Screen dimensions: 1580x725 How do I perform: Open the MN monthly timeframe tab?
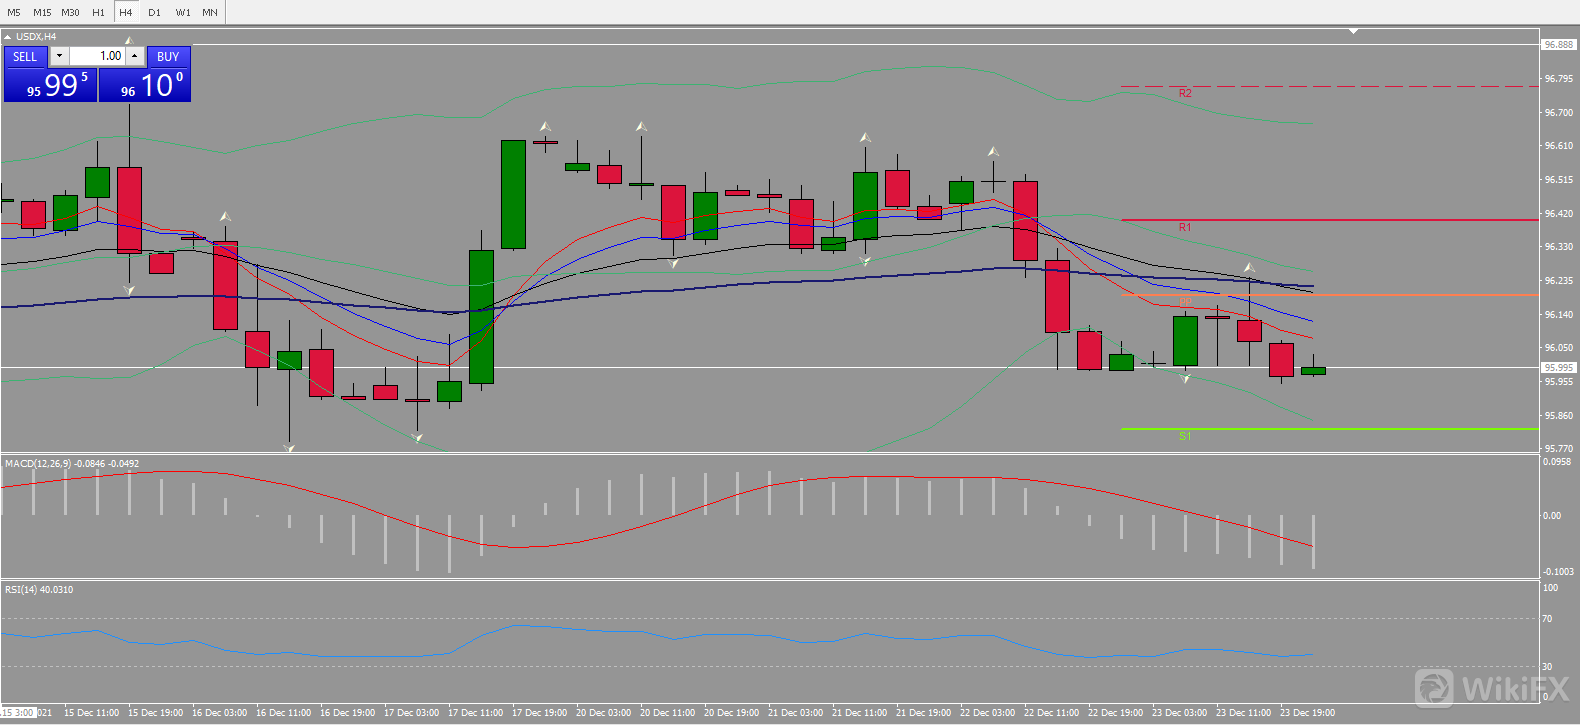(210, 12)
